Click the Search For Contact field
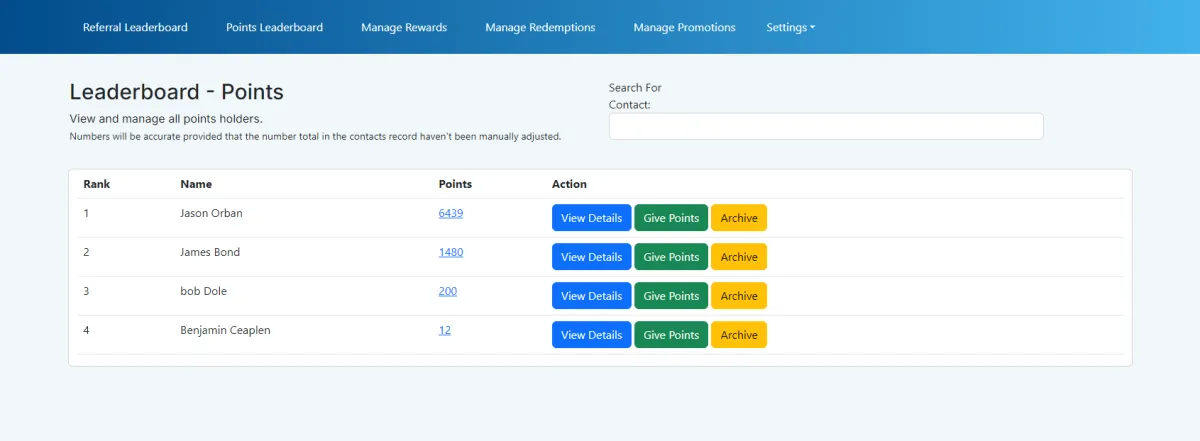Screen dimensions: 1200x441 [x=825, y=126]
